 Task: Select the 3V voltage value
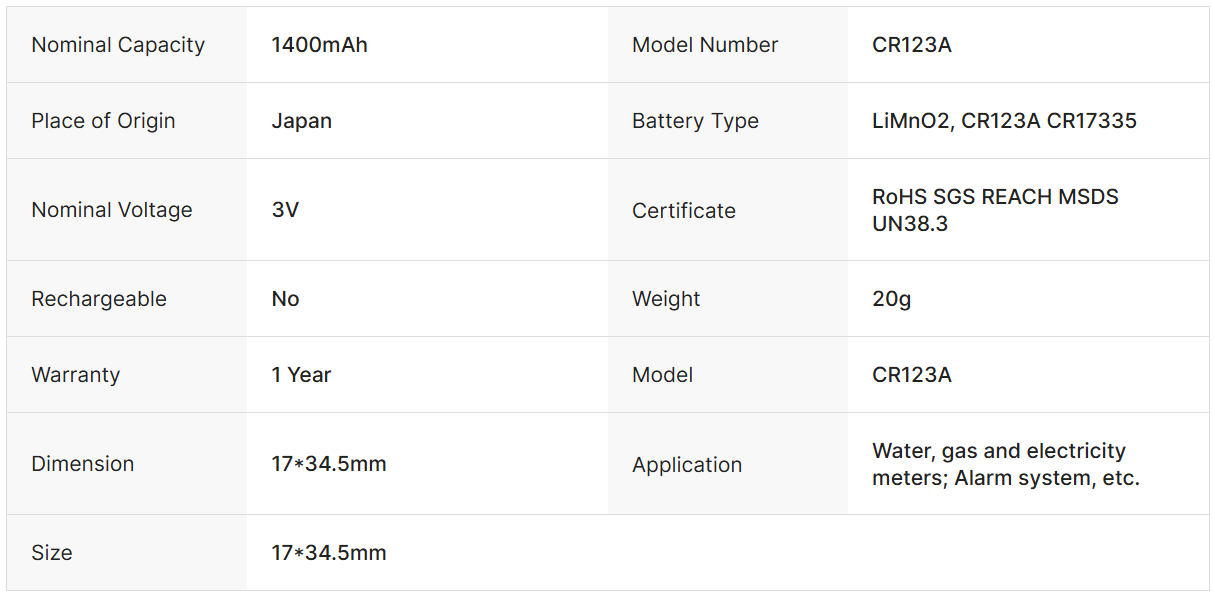pyautogui.click(x=285, y=210)
